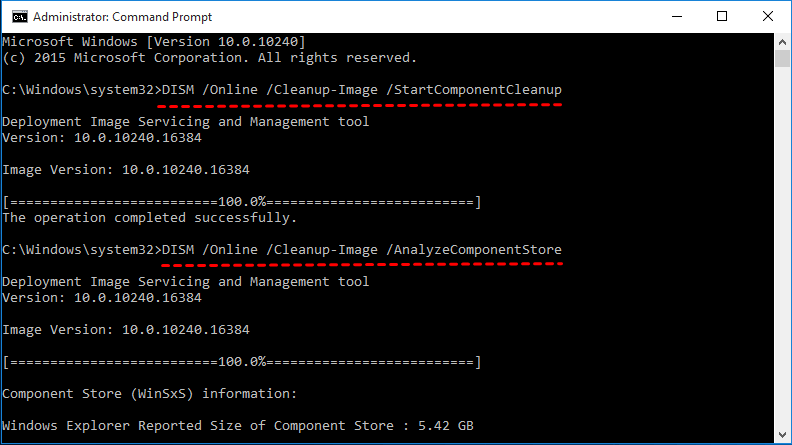Open the Command Prompt system menu icon
Image resolution: width=792 pixels, height=445 pixels.
15,16
